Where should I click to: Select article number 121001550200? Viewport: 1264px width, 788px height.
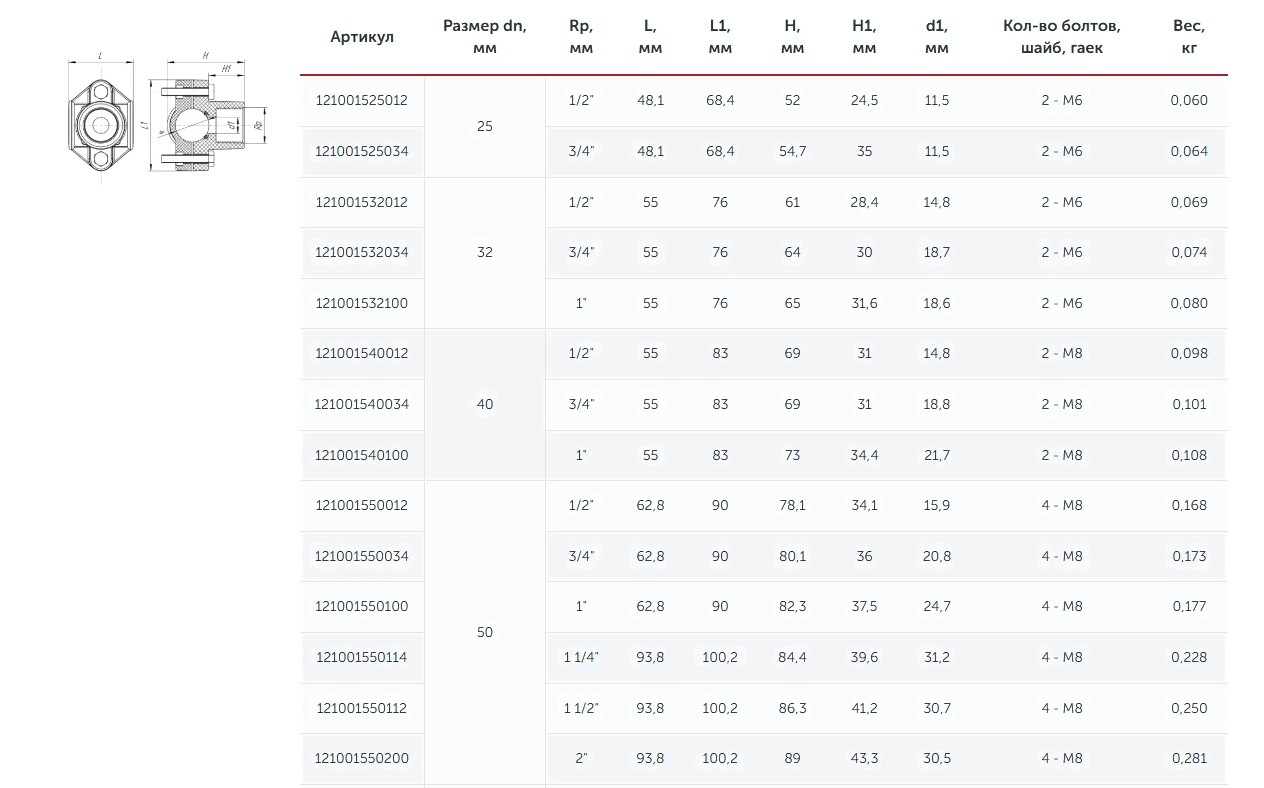click(362, 758)
